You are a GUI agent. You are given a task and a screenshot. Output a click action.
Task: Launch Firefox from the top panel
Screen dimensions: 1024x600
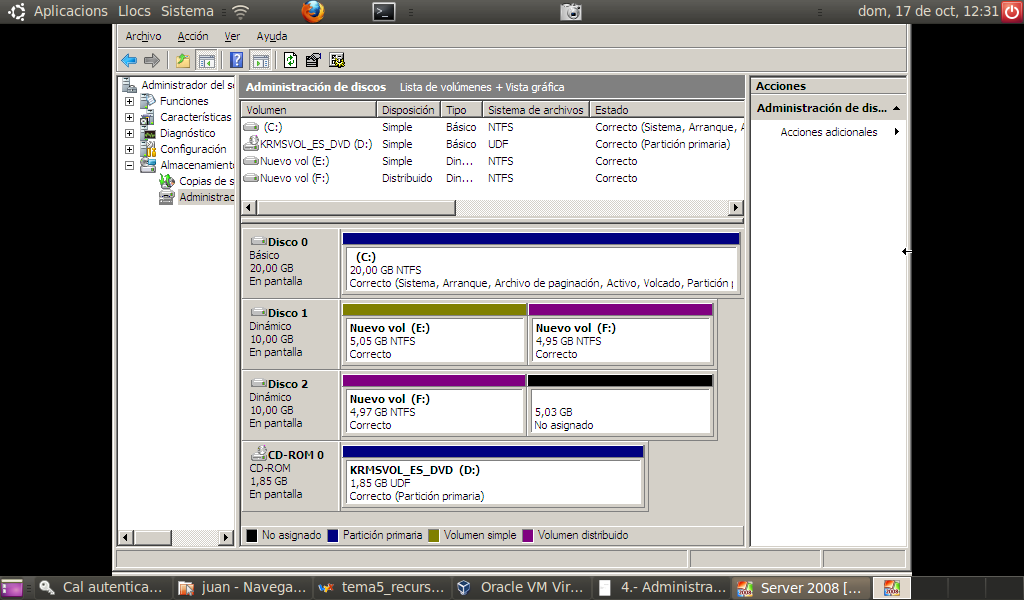pyautogui.click(x=313, y=11)
